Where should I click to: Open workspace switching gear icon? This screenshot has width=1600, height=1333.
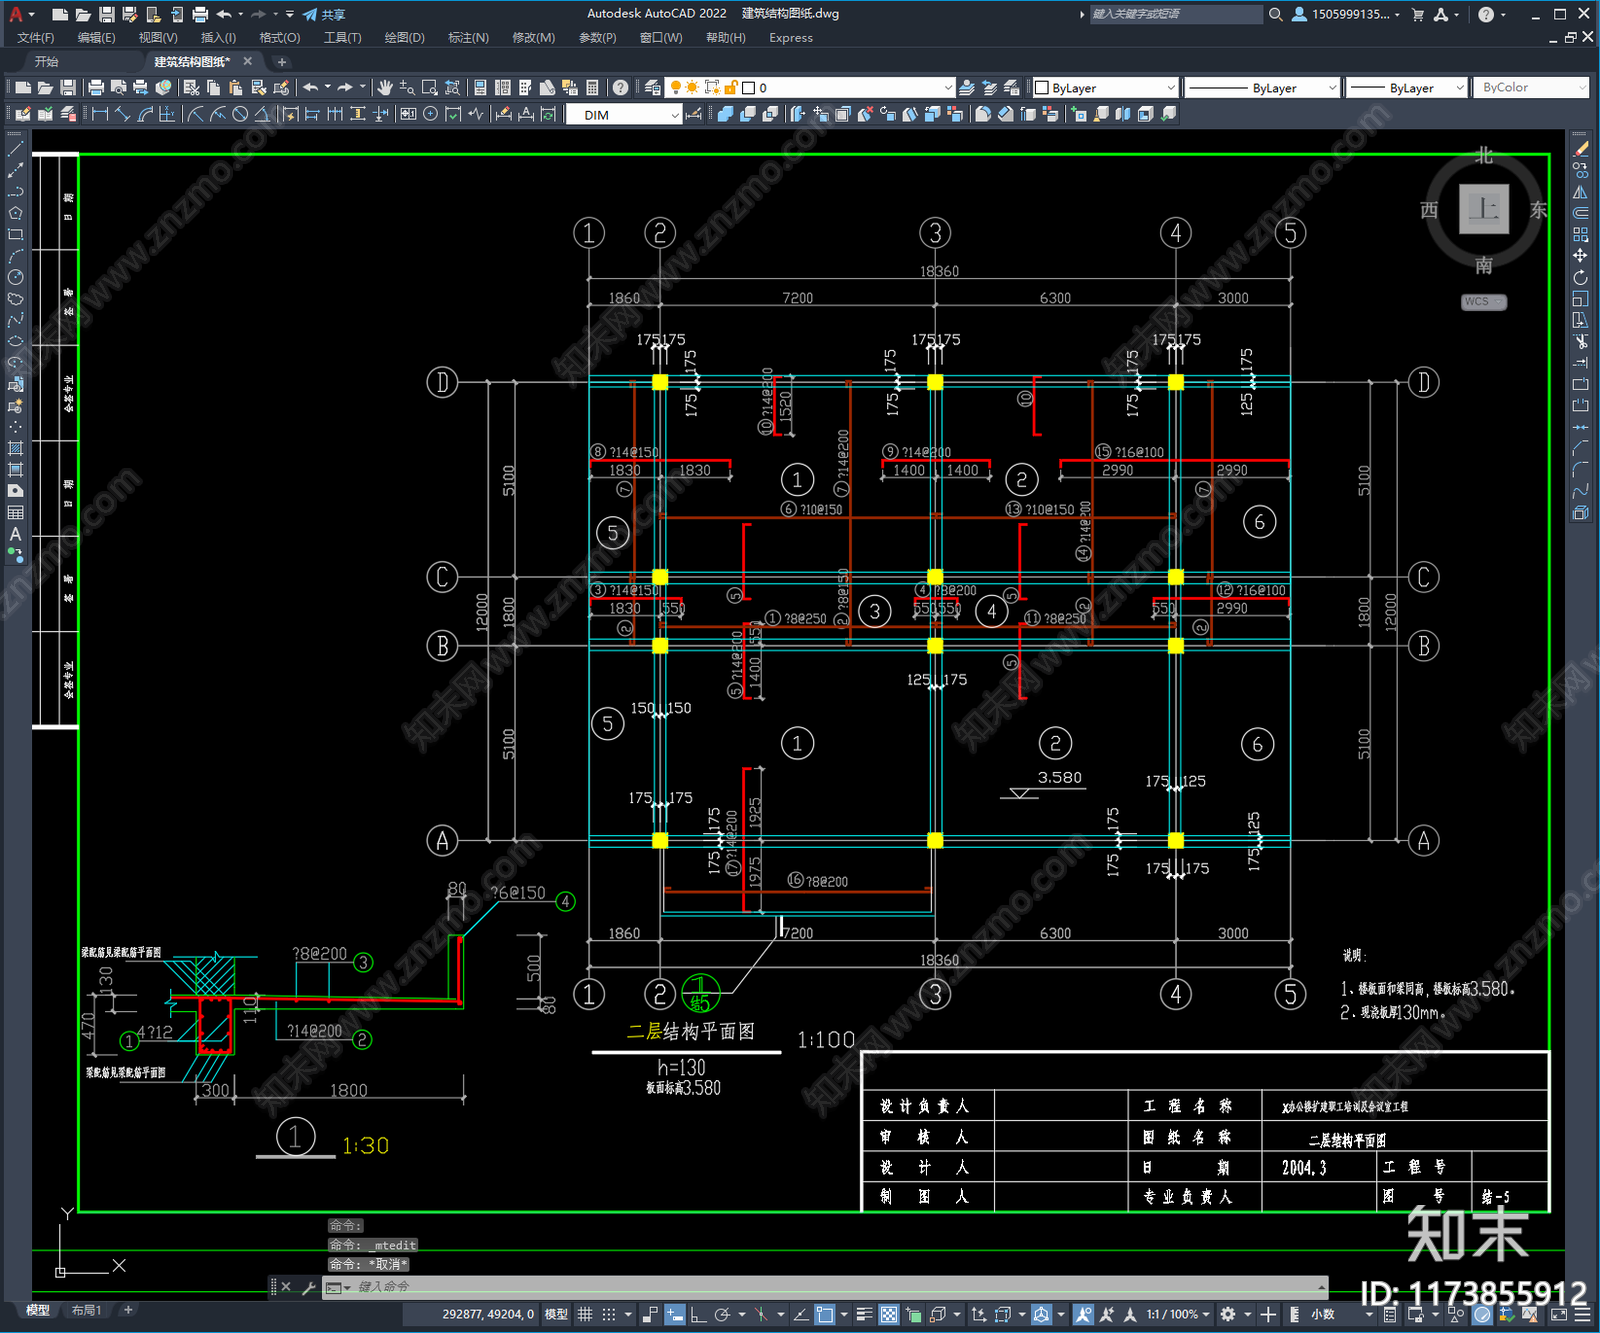(x=1228, y=1314)
